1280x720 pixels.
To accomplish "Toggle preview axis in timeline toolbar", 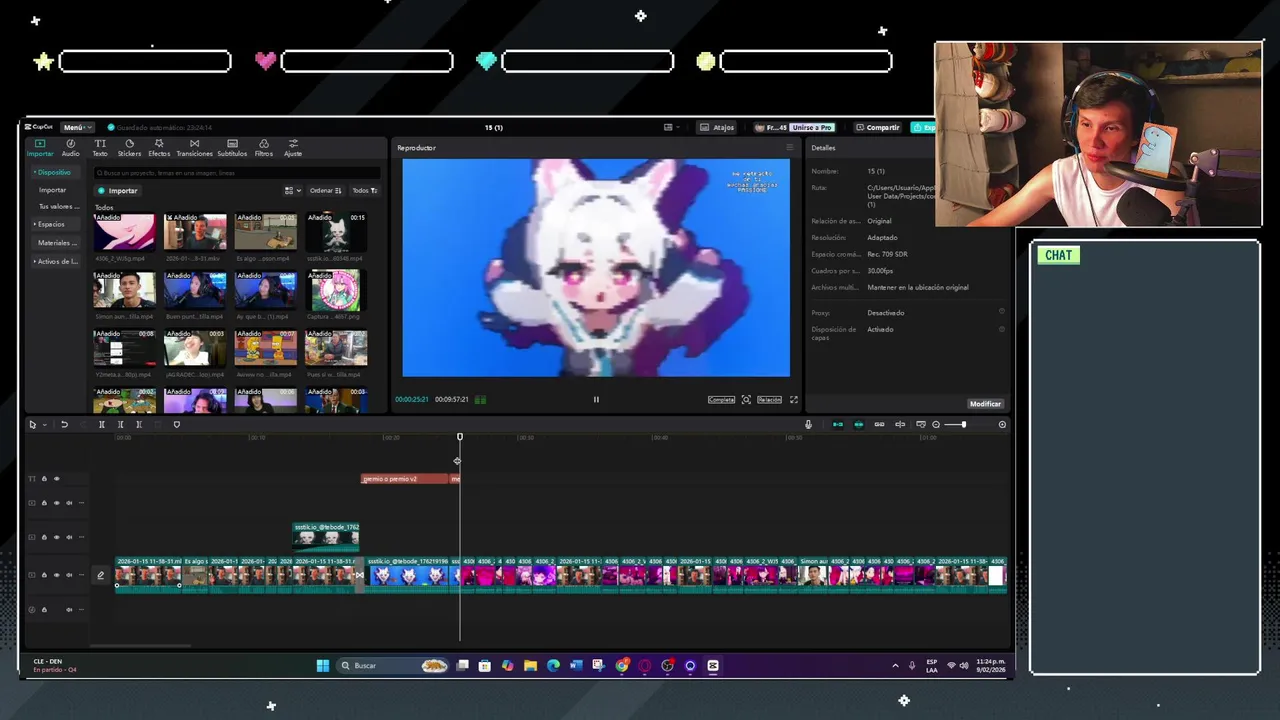I will (x=900, y=425).
